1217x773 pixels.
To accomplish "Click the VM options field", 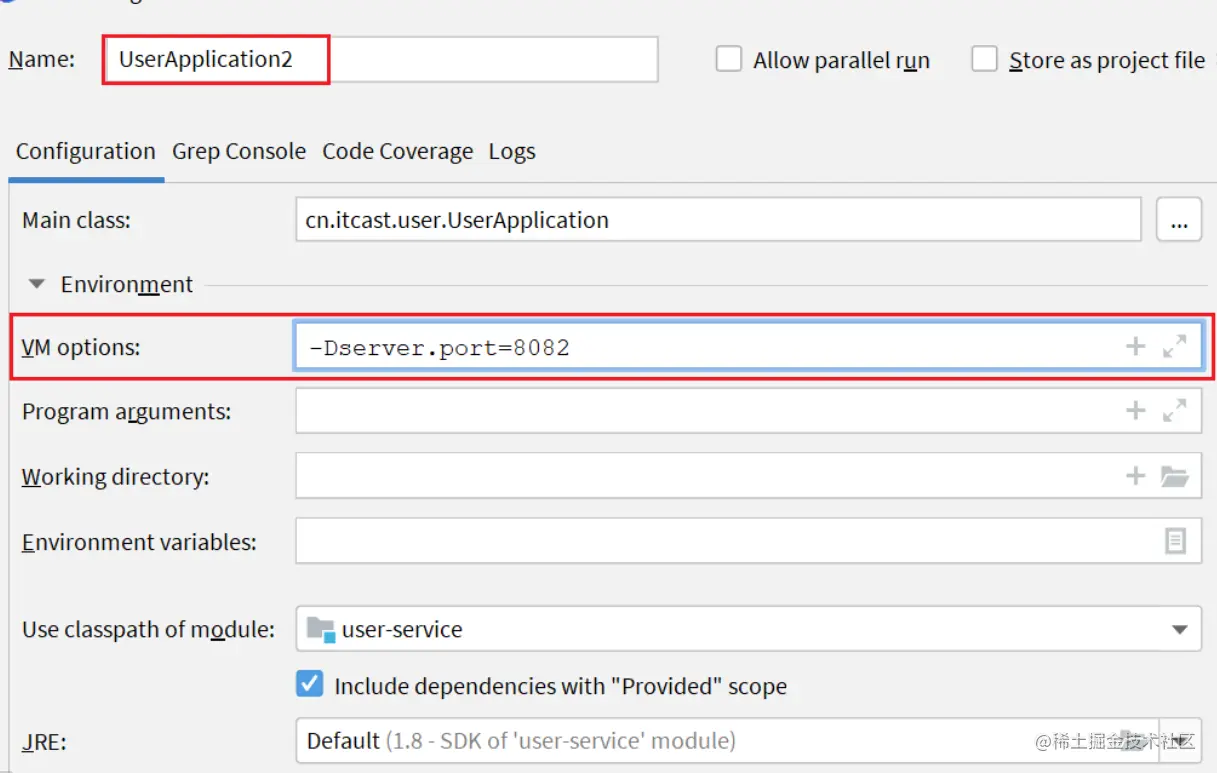I will (x=748, y=347).
